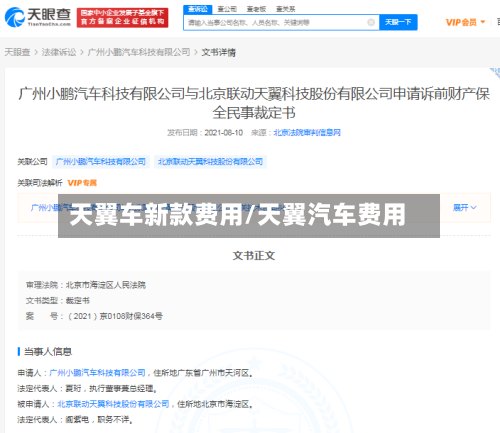Select the 查公司 search tab
The width and height of the screenshot is (500, 433).
point(227,9)
